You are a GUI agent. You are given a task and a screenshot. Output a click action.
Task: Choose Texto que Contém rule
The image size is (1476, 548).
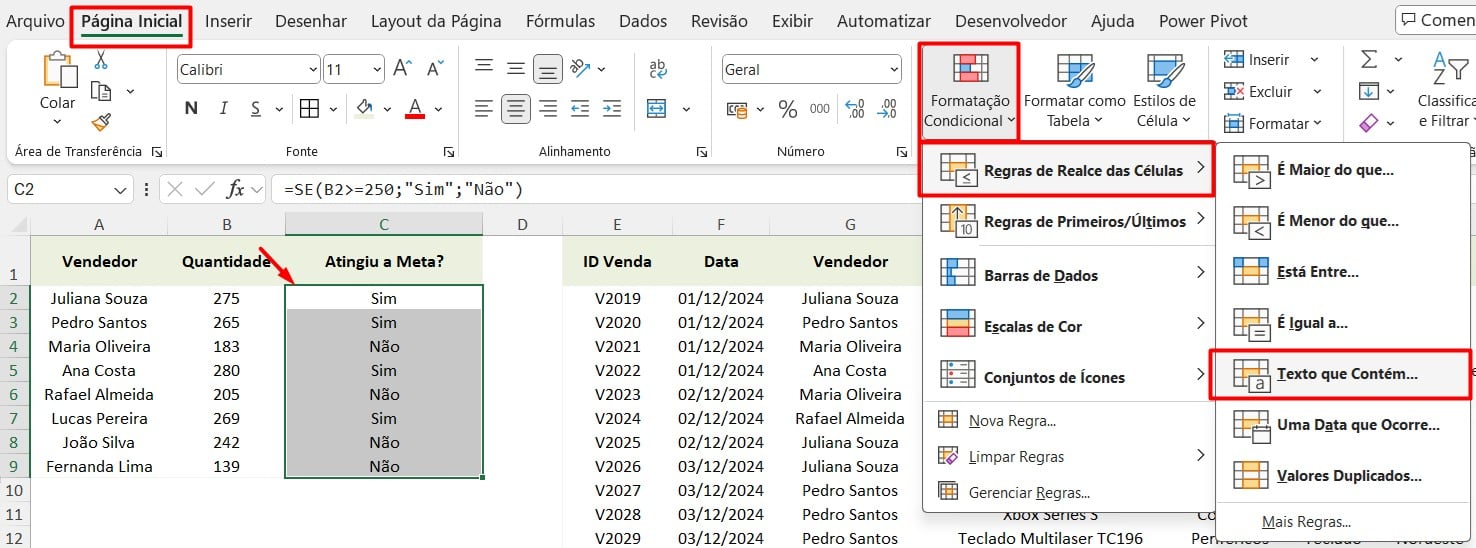[1341, 374]
